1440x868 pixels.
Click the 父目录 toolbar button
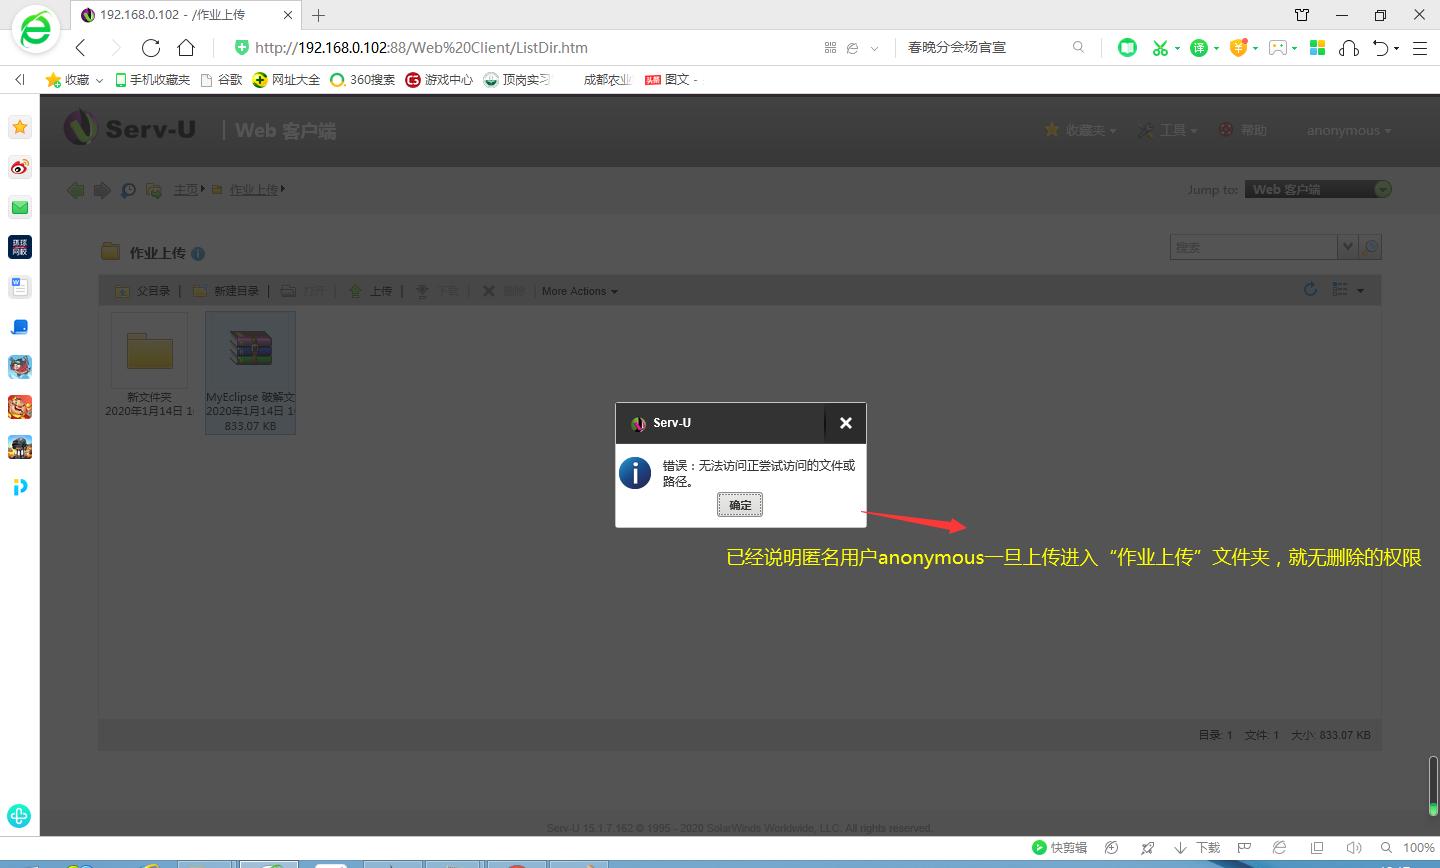pyautogui.click(x=142, y=291)
